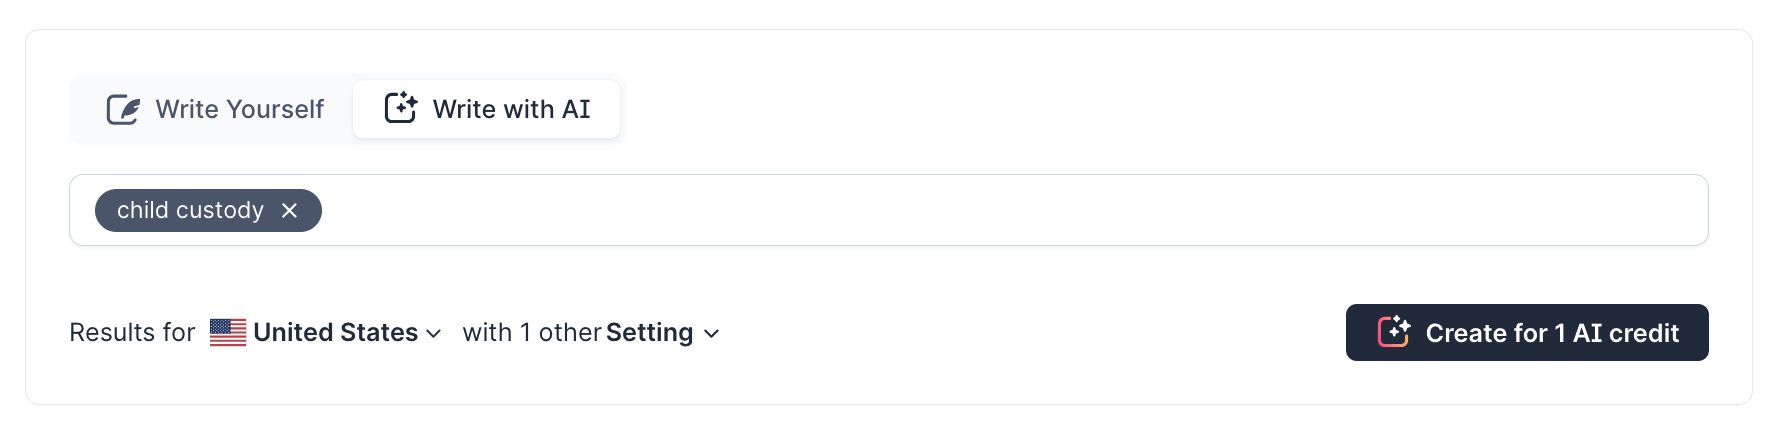Select the Write with AI tab
The height and width of the screenshot is (436, 1782).
[x=487, y=109]
